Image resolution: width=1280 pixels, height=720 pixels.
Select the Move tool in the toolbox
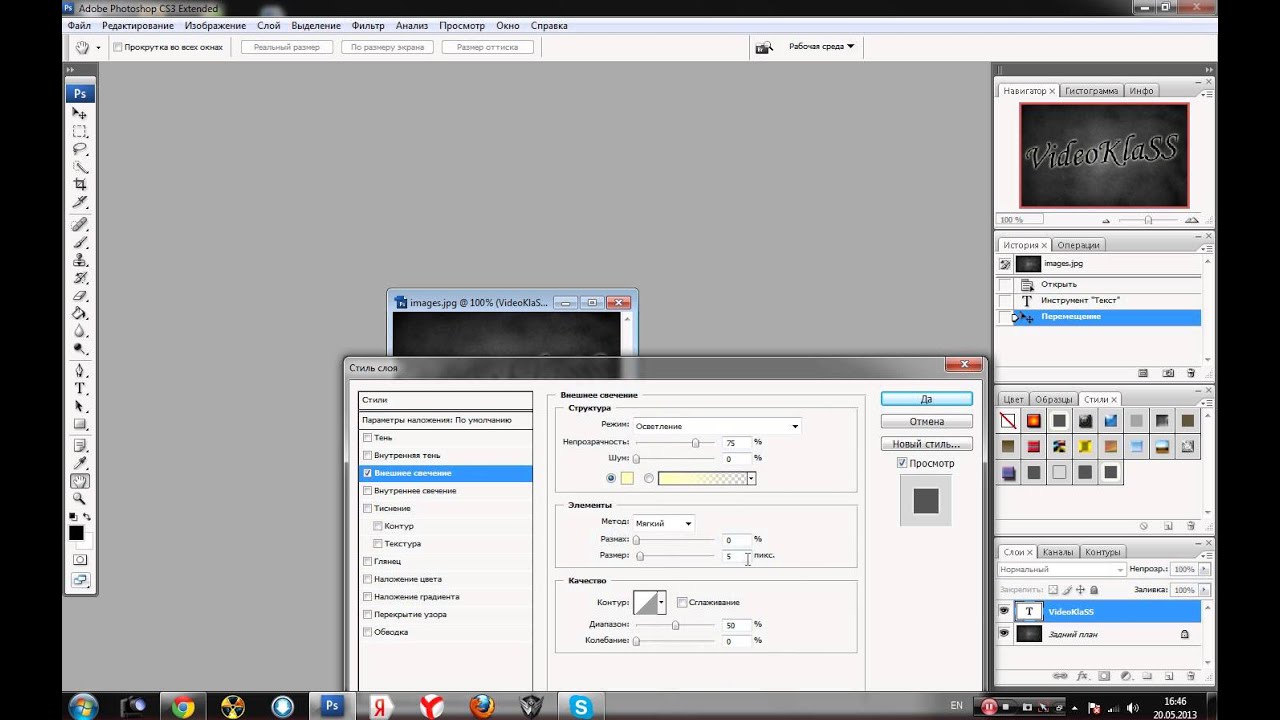pos(80,114)
